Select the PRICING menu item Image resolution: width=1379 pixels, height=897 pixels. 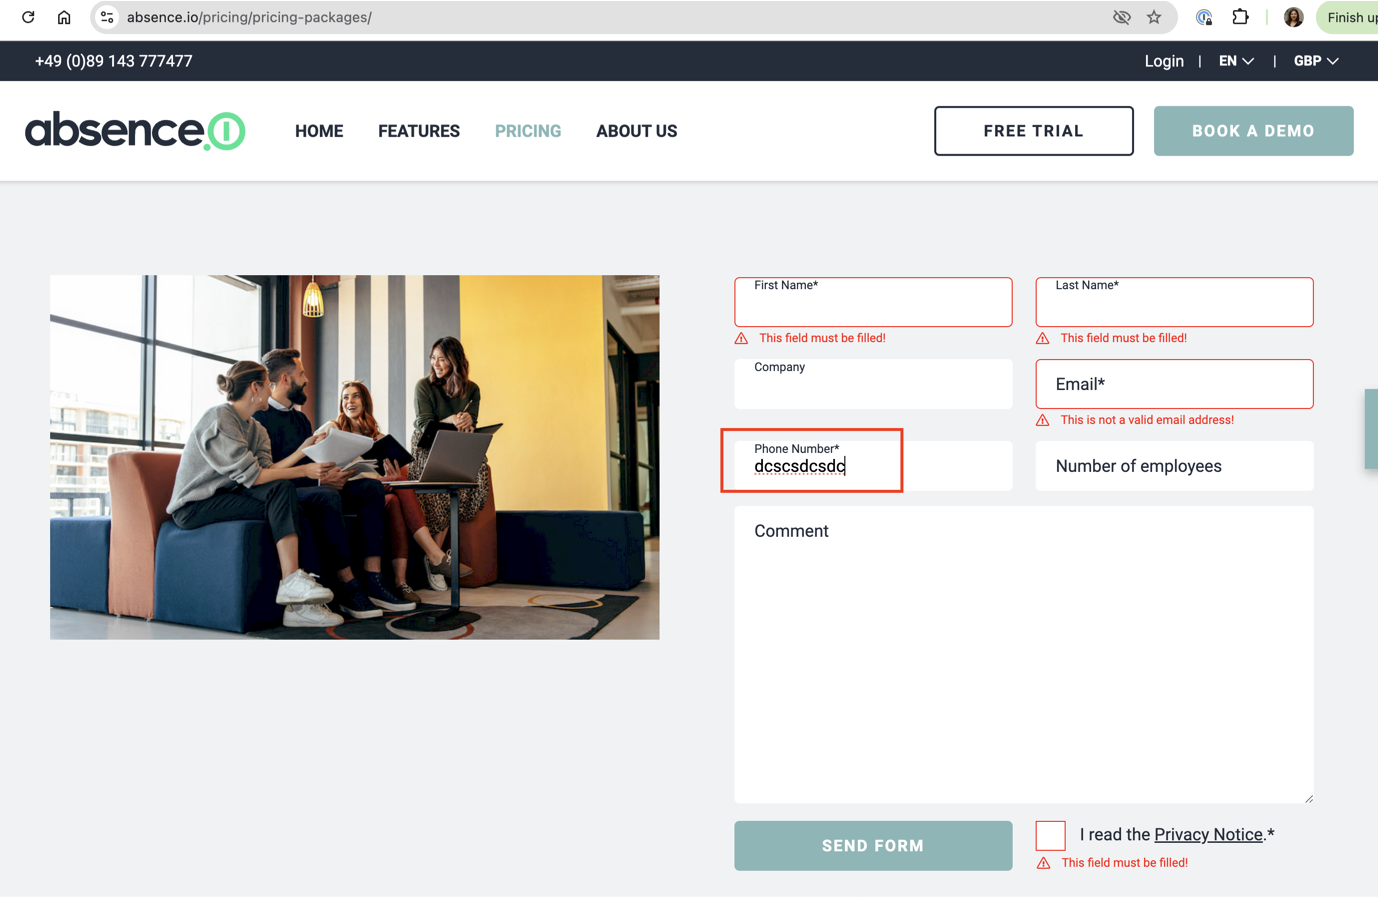528,131
